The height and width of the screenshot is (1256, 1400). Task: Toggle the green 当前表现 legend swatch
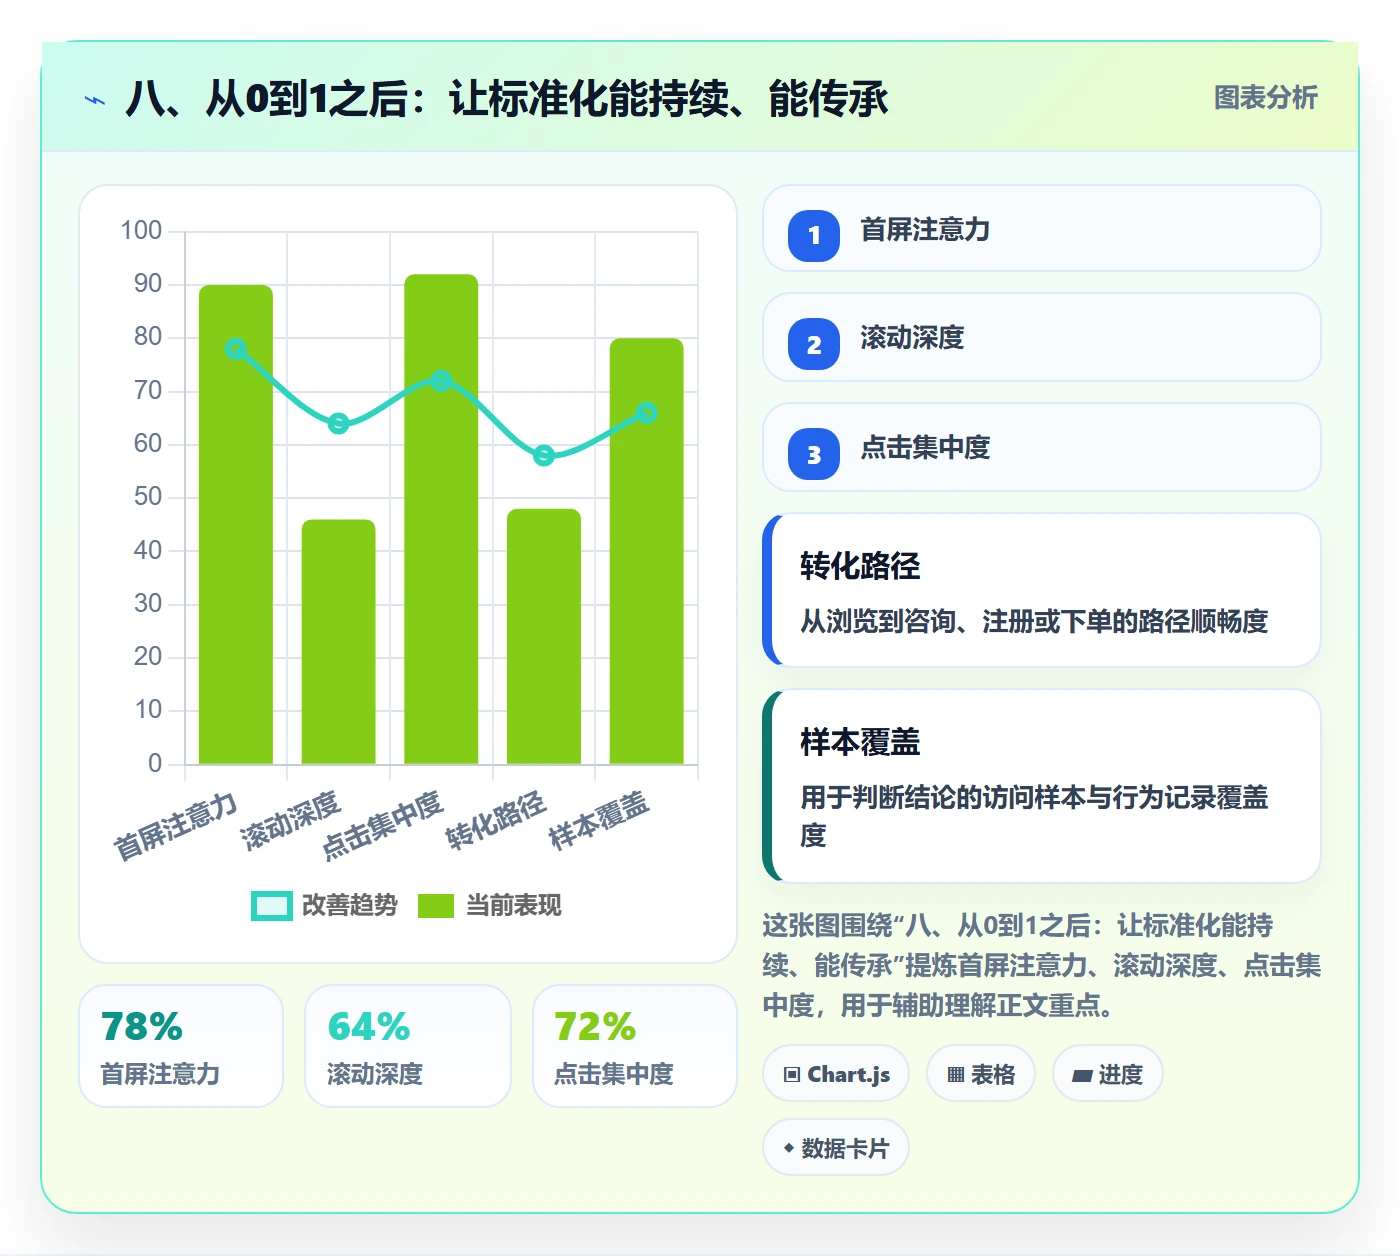pyautogui.click(x=435, y=905)
